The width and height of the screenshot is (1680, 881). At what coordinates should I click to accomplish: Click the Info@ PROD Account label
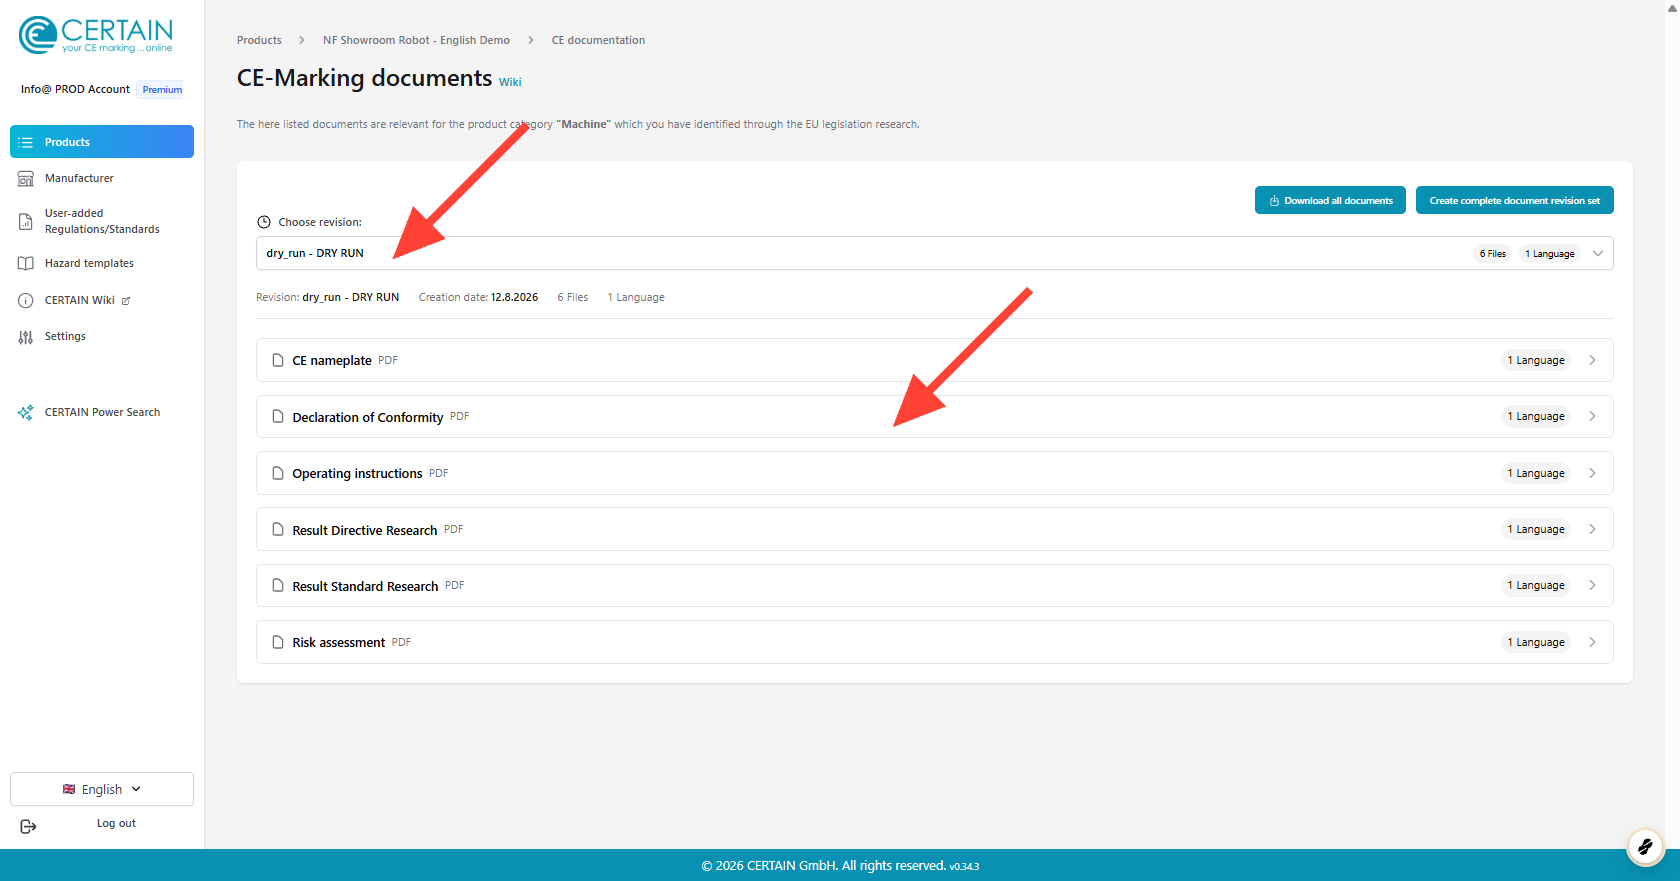click(x=75, y=89)
